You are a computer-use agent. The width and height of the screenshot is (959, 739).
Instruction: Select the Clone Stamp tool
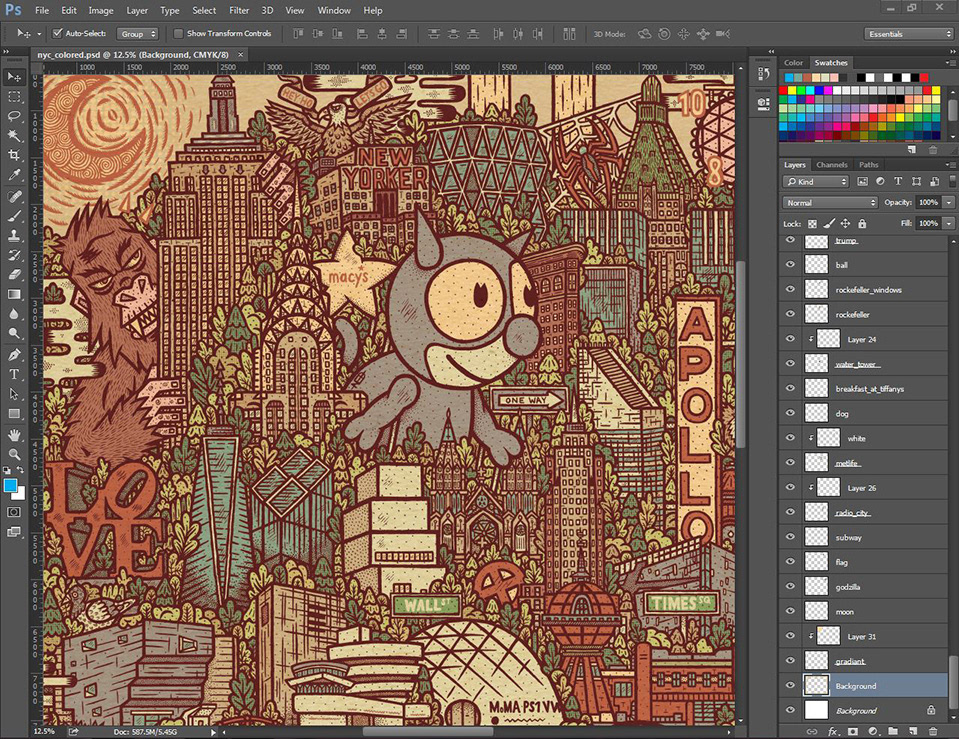[x=13, y=236]
